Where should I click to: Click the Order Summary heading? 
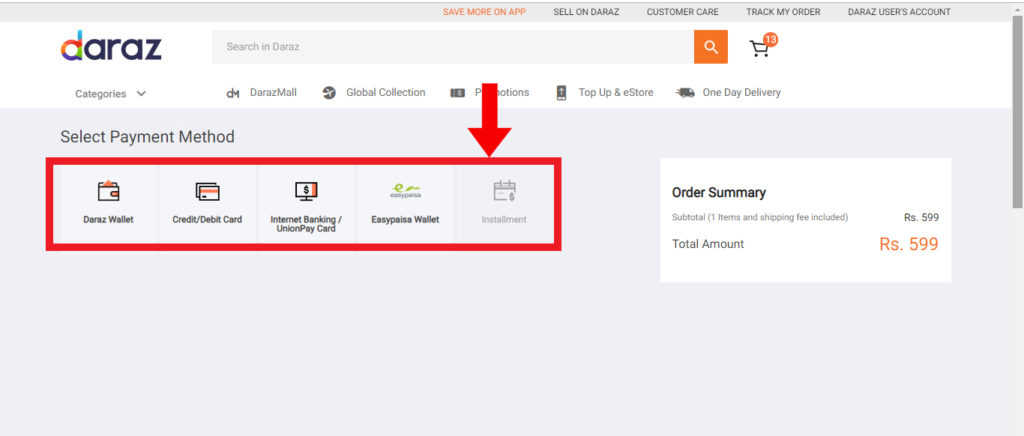pos(719,193)
